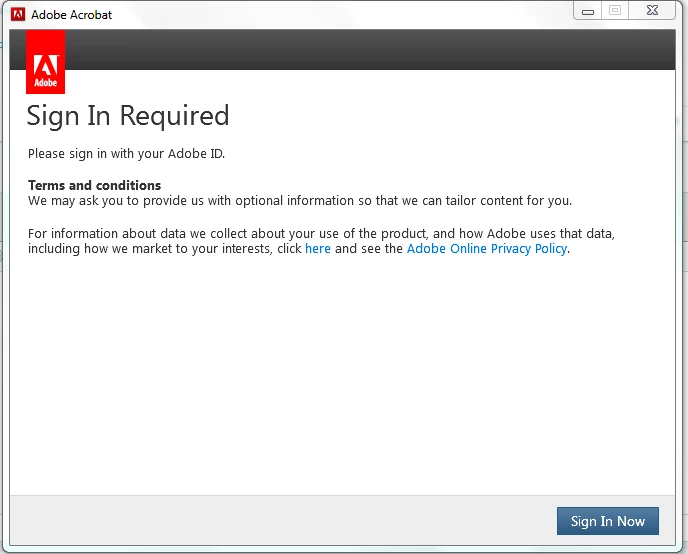Open the Adobe Online Privacy Policy link
Image resolution: width=688 pixels, height=554 pixels.
[x=487, y=249]
